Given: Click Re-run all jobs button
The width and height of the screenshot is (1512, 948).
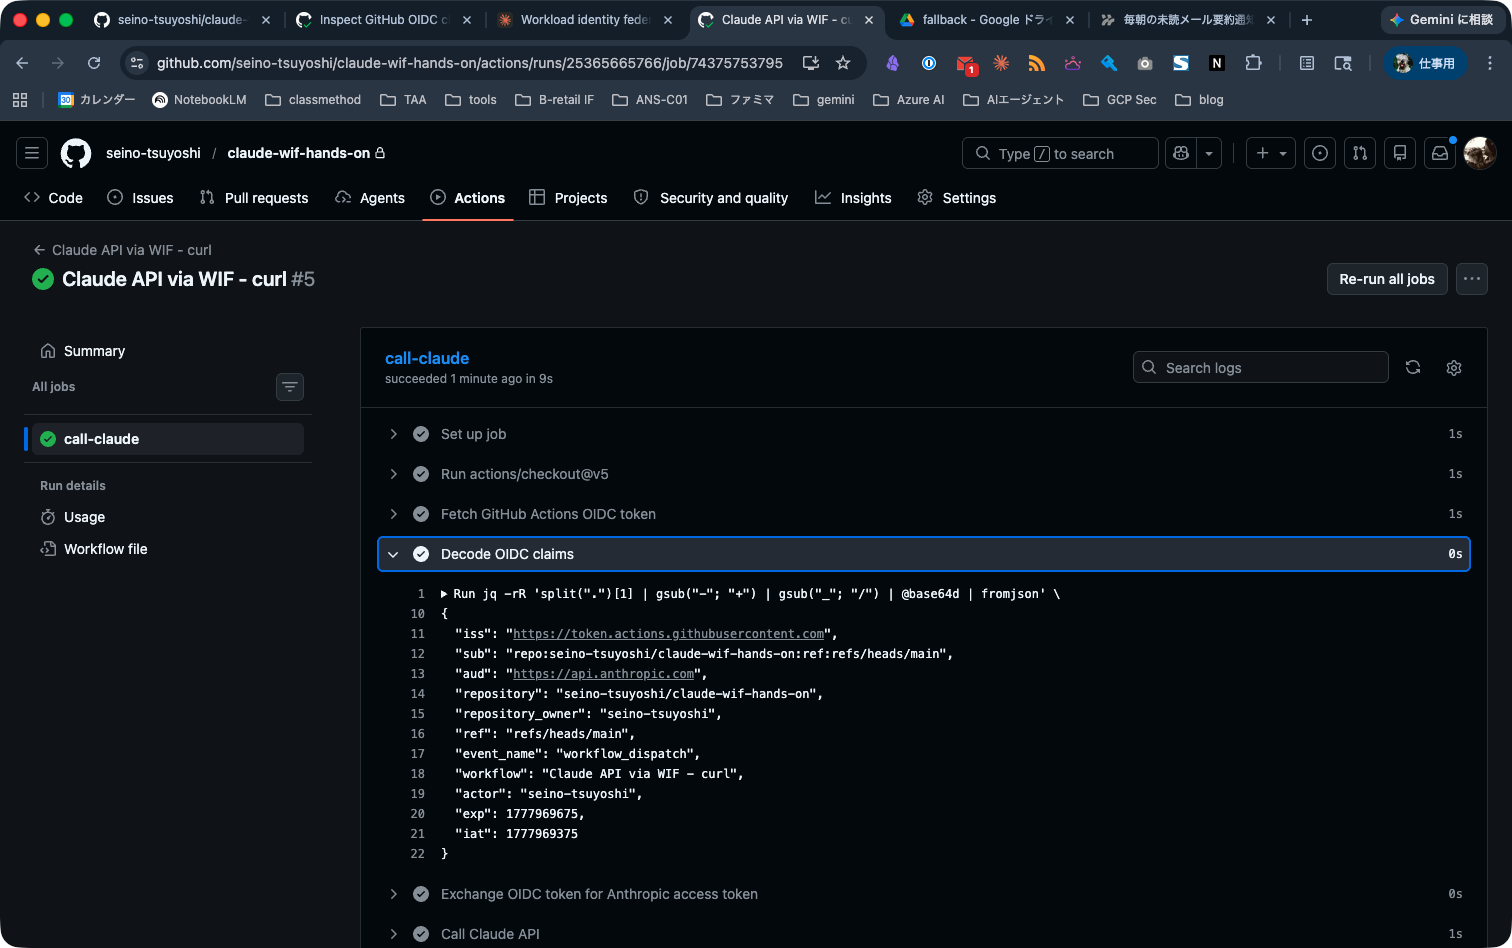Looking at the screenshot, I should pyautogui.click(x=1387, y=279).
